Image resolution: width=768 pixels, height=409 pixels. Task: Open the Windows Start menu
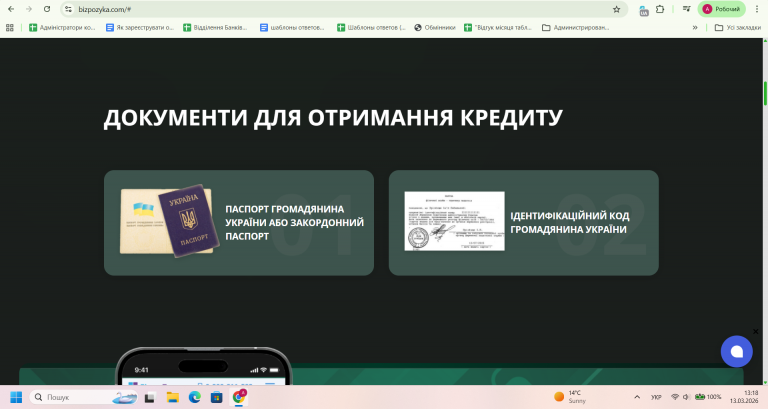[16, 397]
